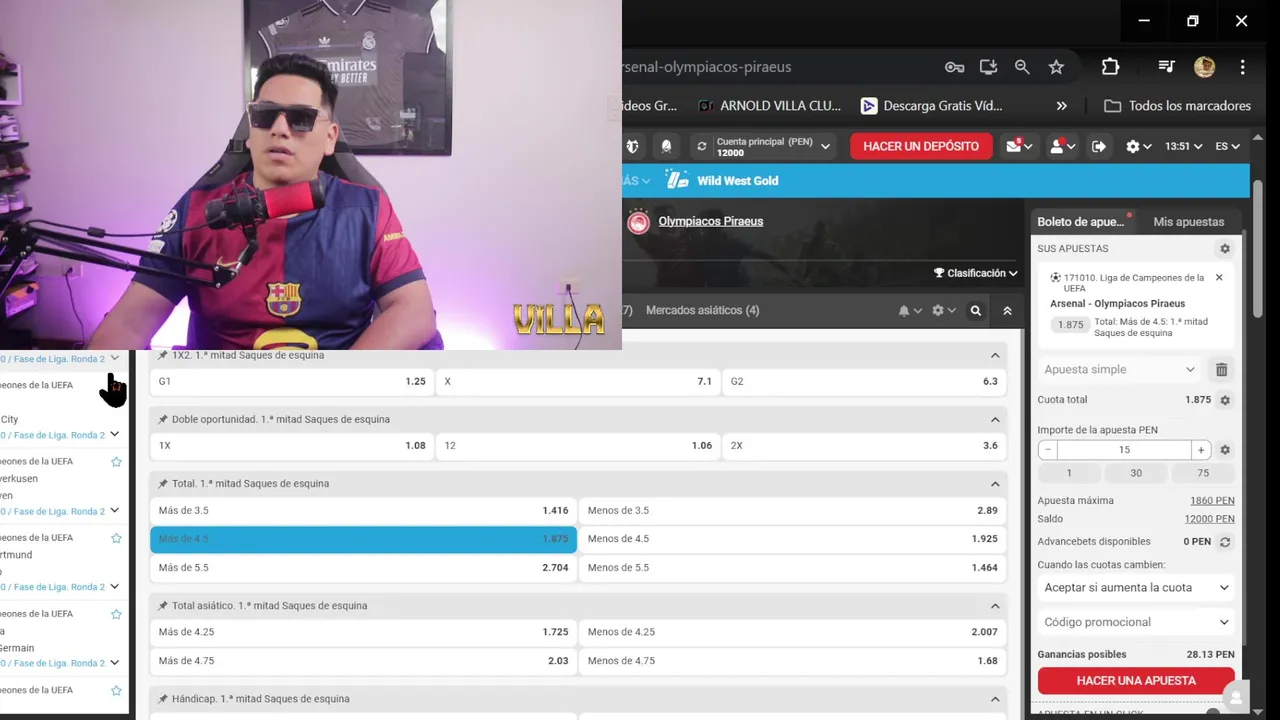Open the market search magnifier icon

[x=976, y=311]
